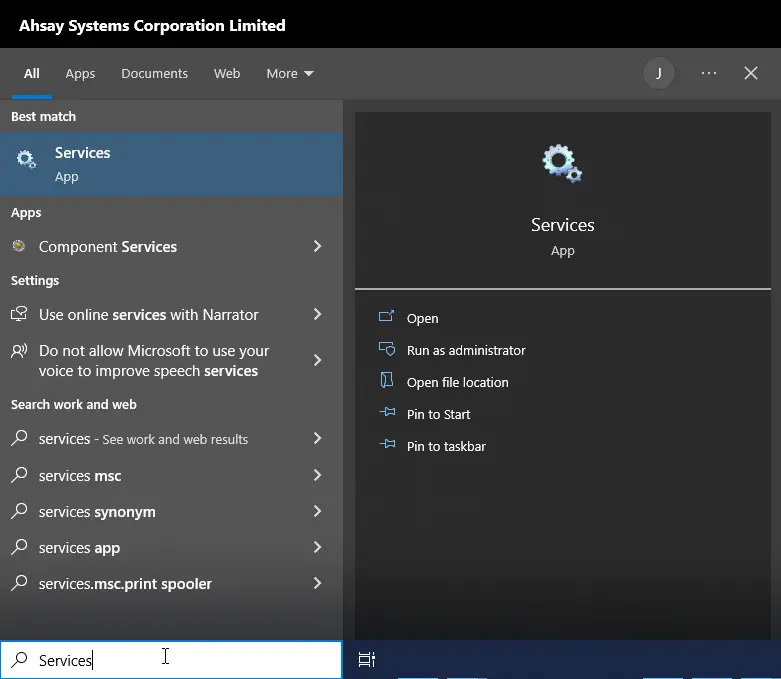Choose Run as administrator

tap(465, 350)
